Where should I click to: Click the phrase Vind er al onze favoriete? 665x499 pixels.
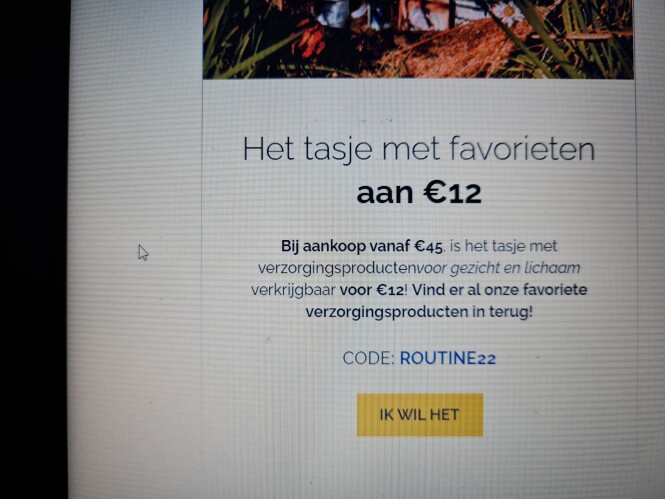click(x=500, y=290)
